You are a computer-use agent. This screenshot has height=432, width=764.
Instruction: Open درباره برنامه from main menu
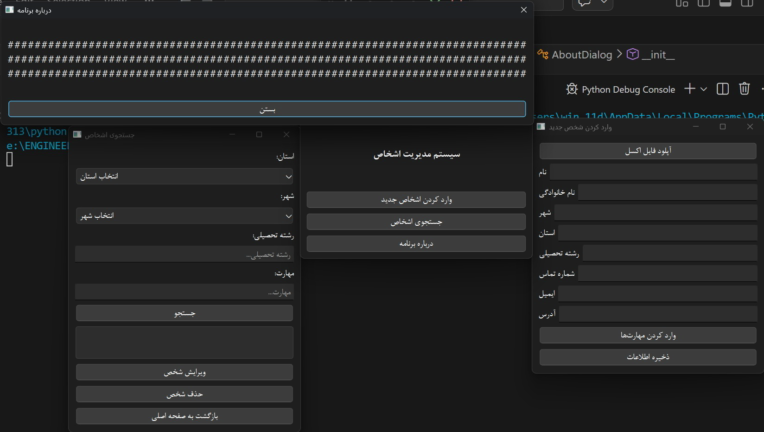(x=416, y=244)
